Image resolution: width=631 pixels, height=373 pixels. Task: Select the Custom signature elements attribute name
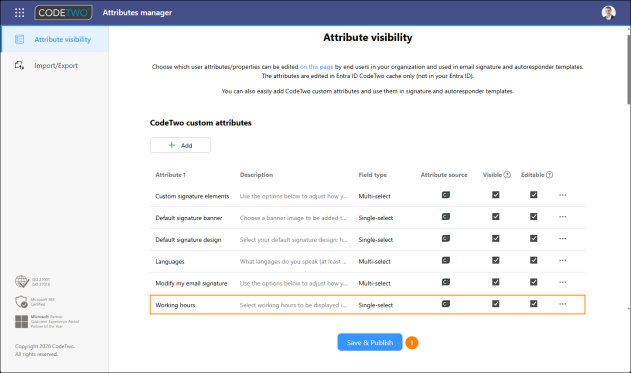[x=192, y=196]
